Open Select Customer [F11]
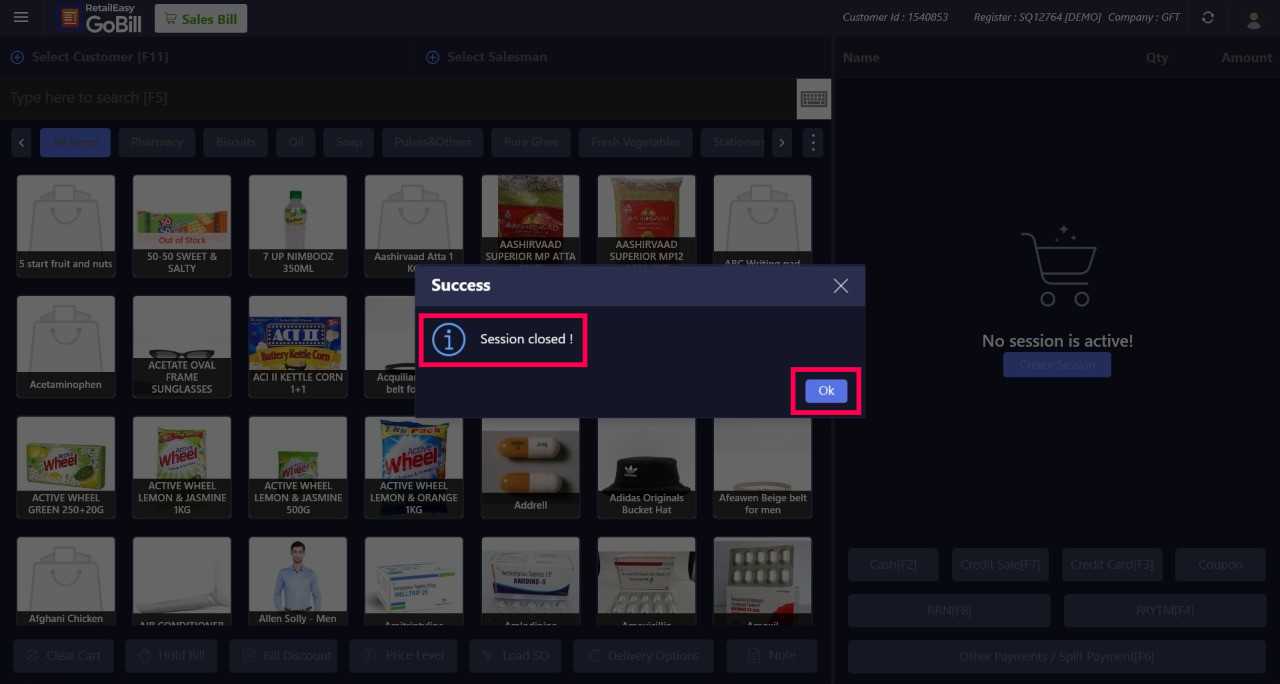The height and width of the screenshot is (684, 1280). 90,57
